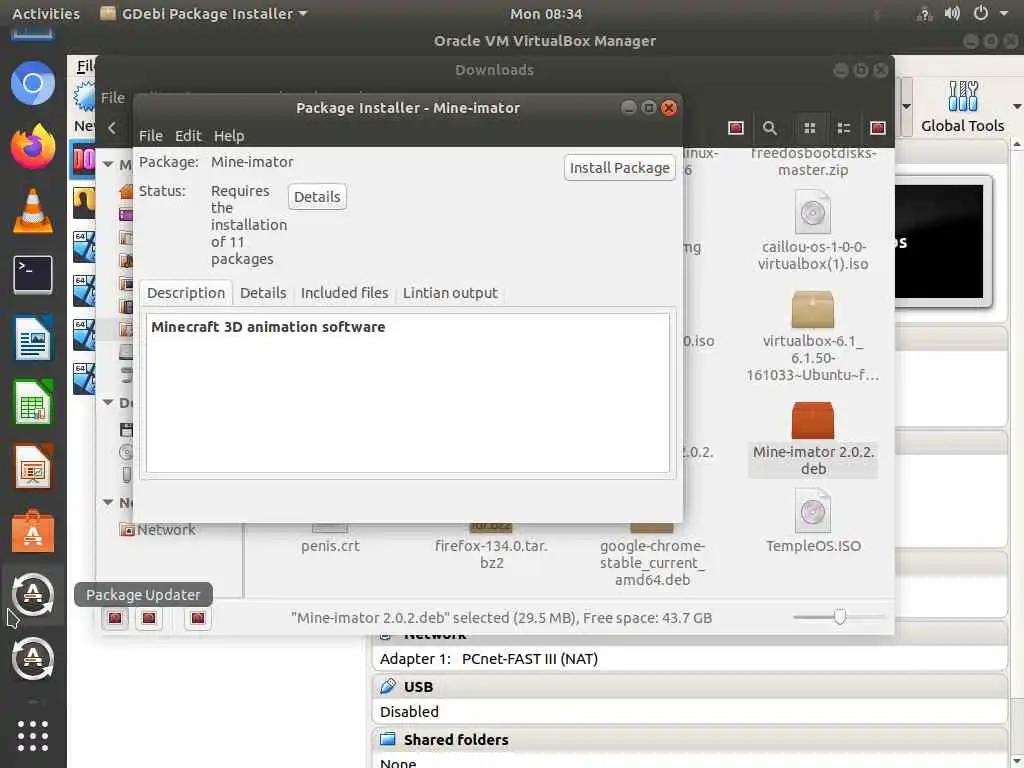Select freedosbootdisks-master.zip file
Screen dimensions: 1024x768
812,161
